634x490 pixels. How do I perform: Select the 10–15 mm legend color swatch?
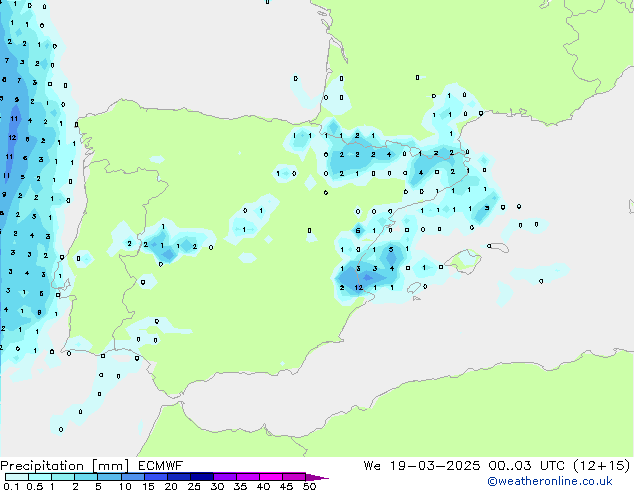point(132,477)
